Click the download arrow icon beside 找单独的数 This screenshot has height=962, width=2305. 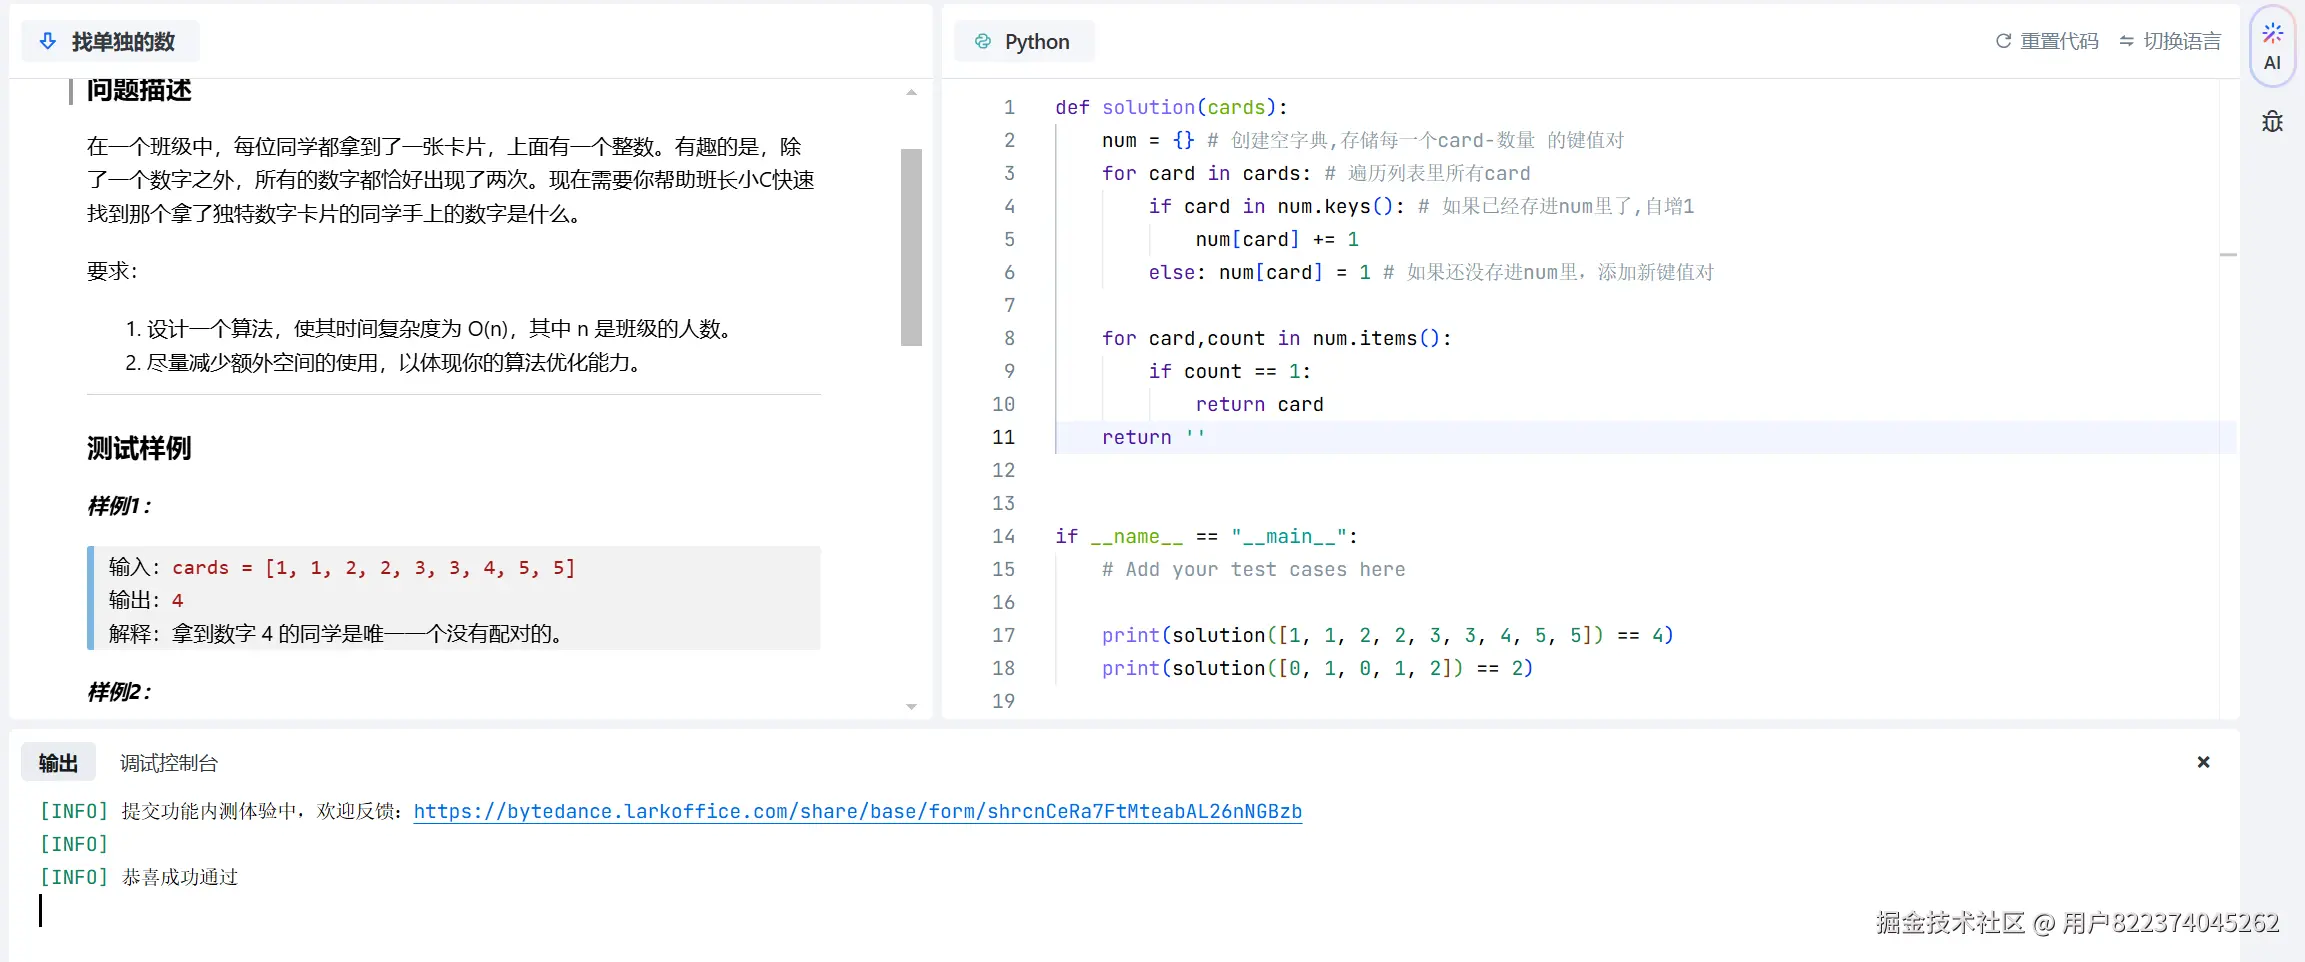pos(47,41)
